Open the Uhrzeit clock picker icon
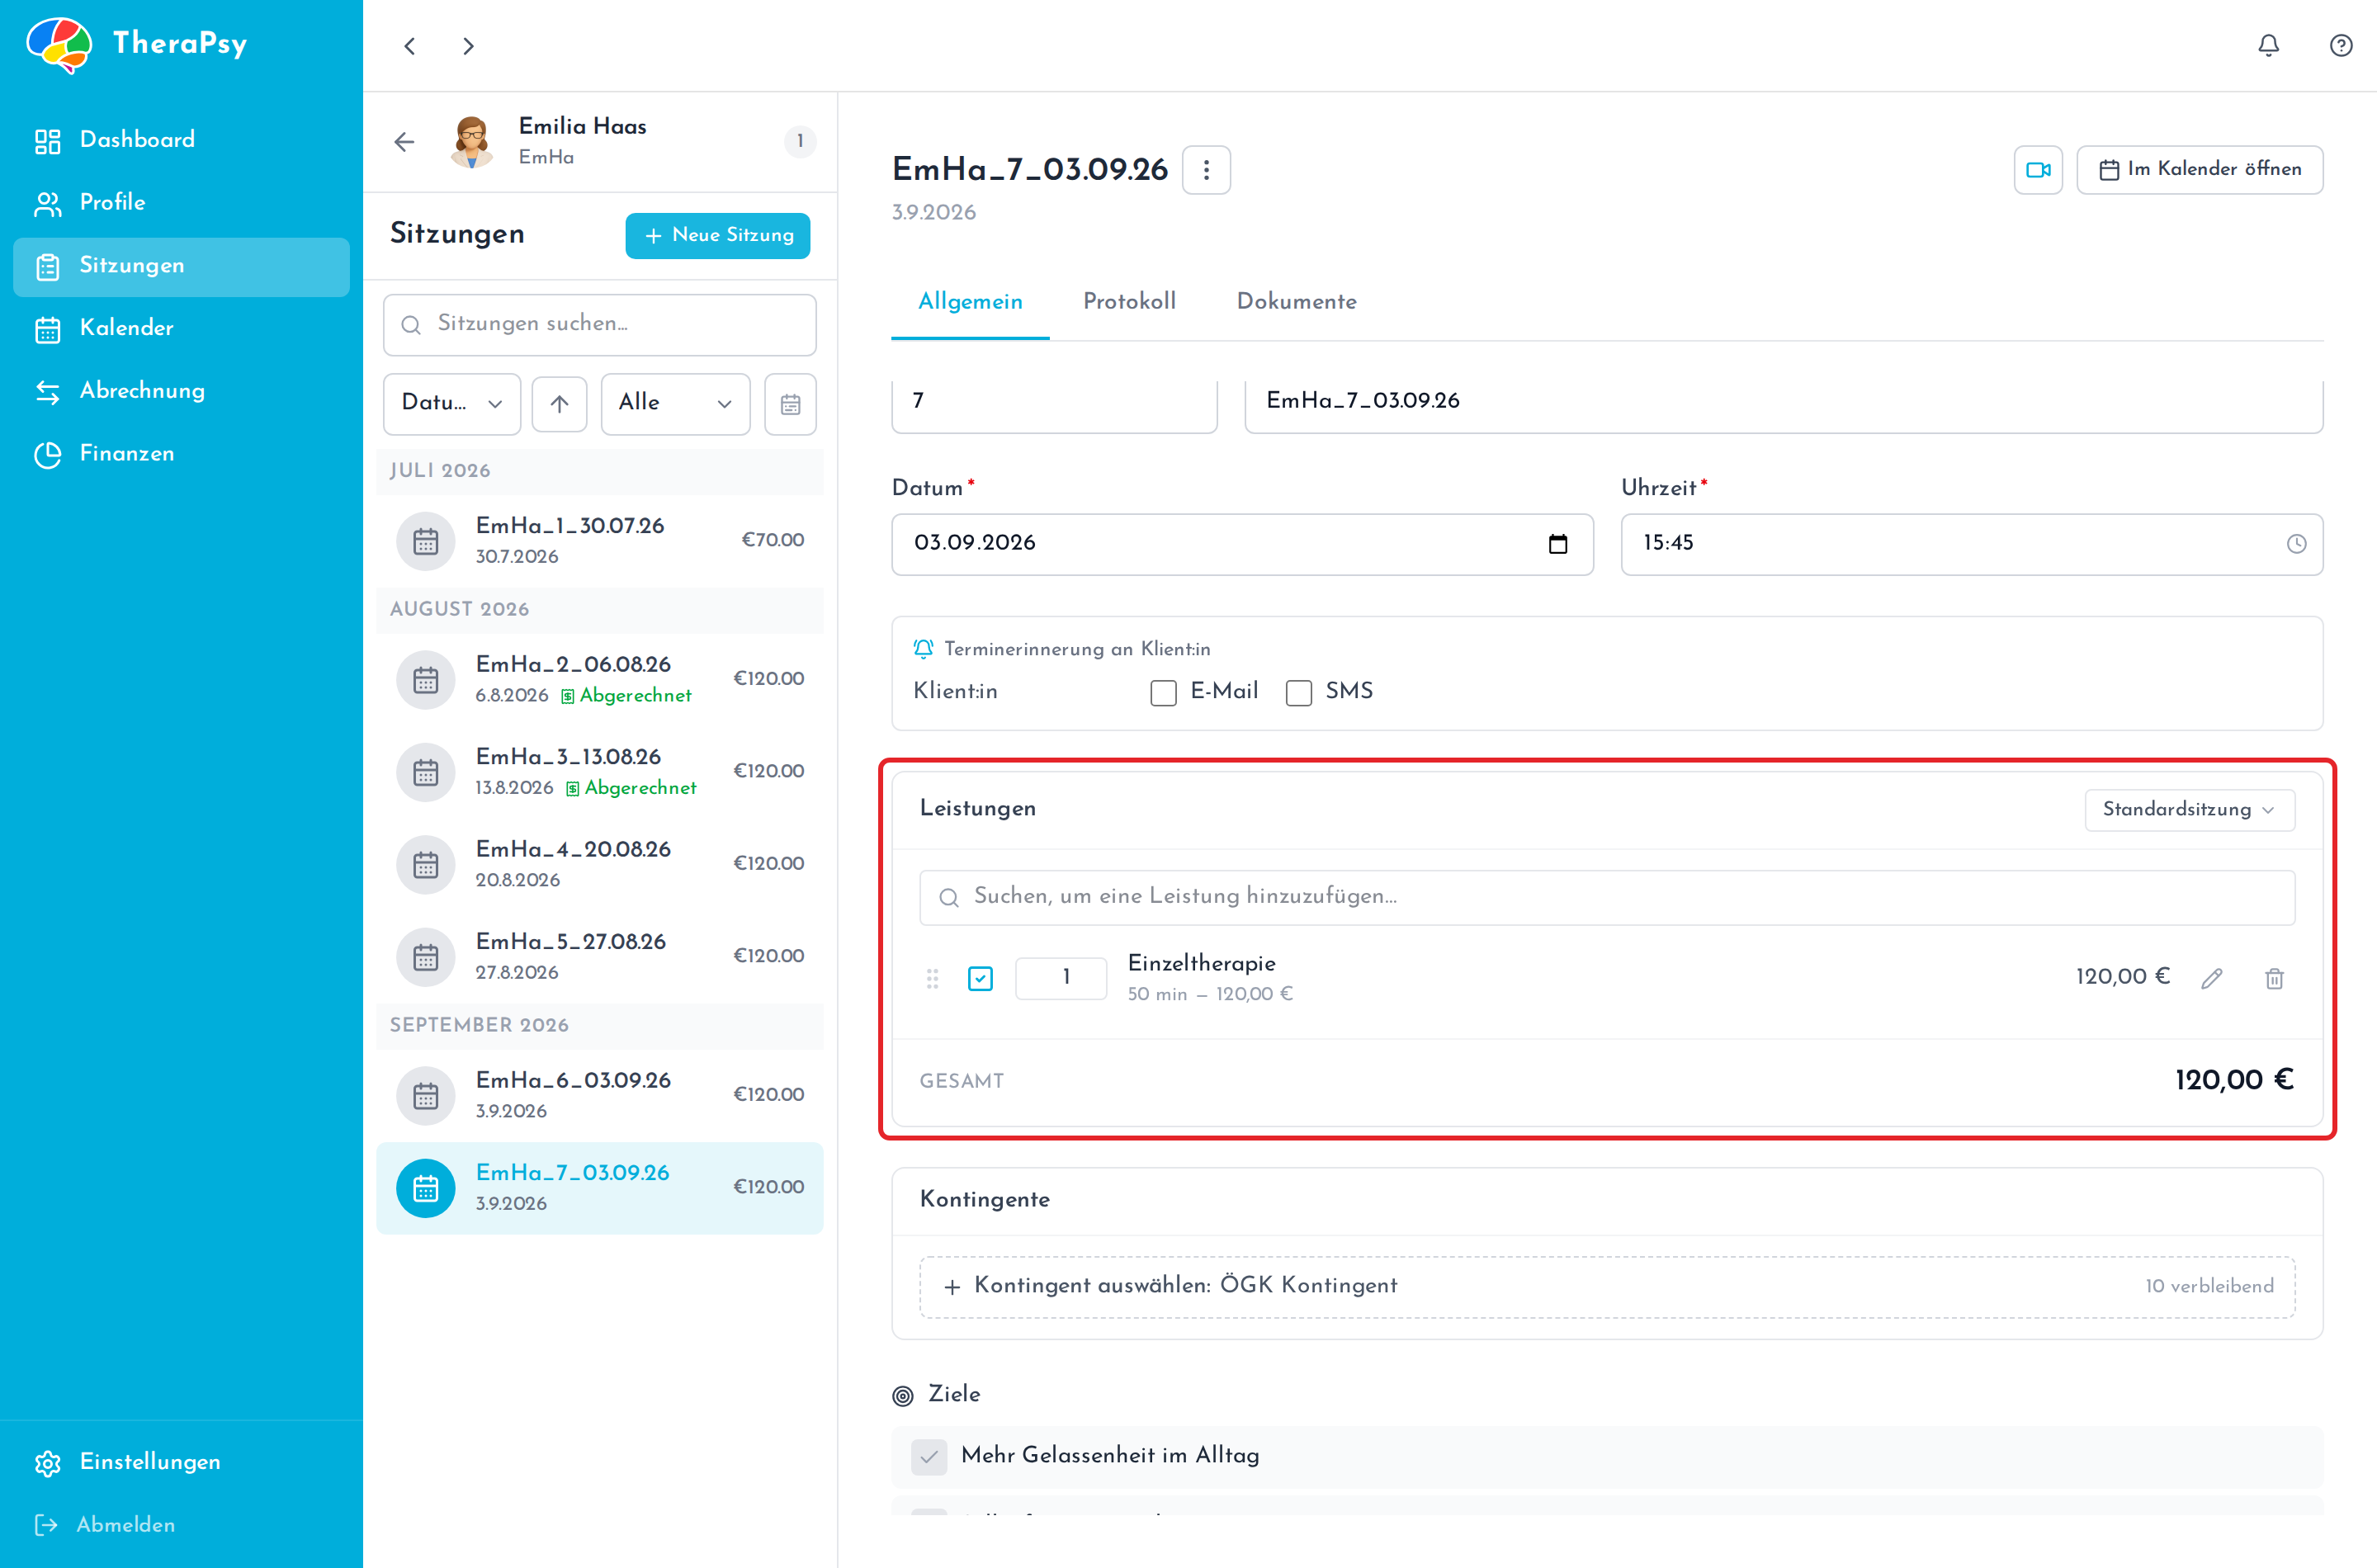2377x1568 pixels. coord(2296,544)
